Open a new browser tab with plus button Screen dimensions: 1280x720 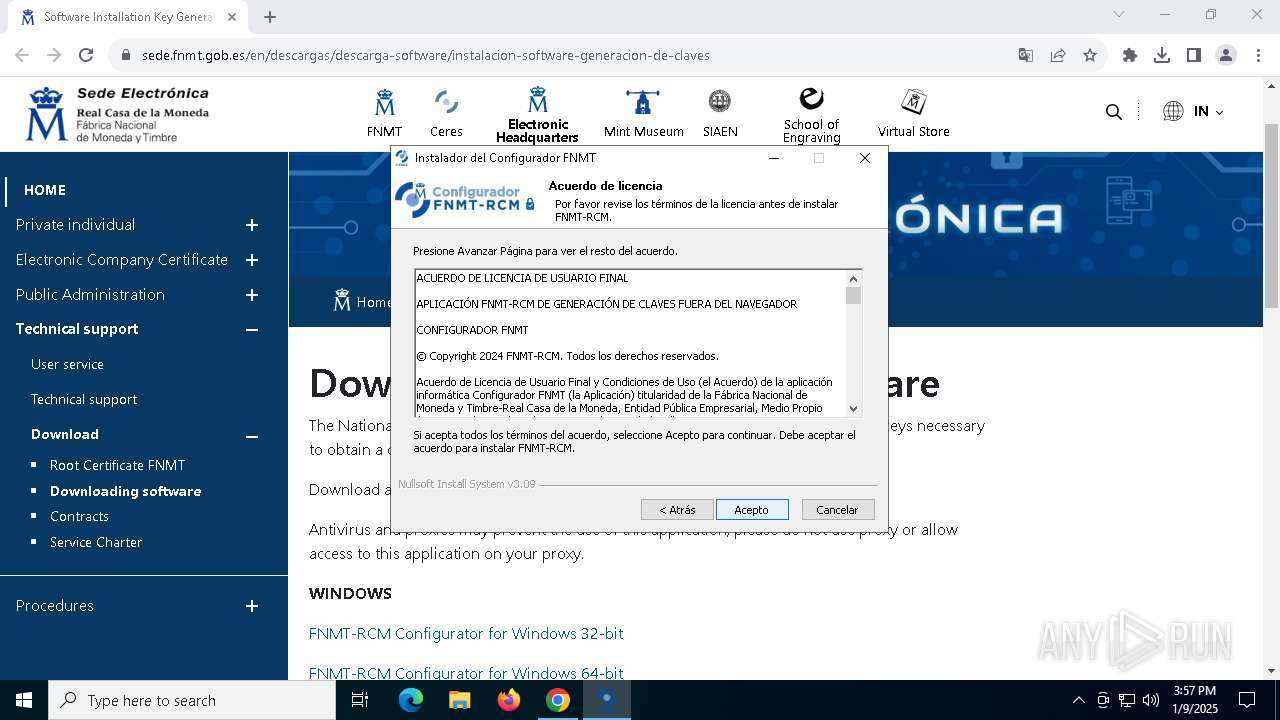270,17
